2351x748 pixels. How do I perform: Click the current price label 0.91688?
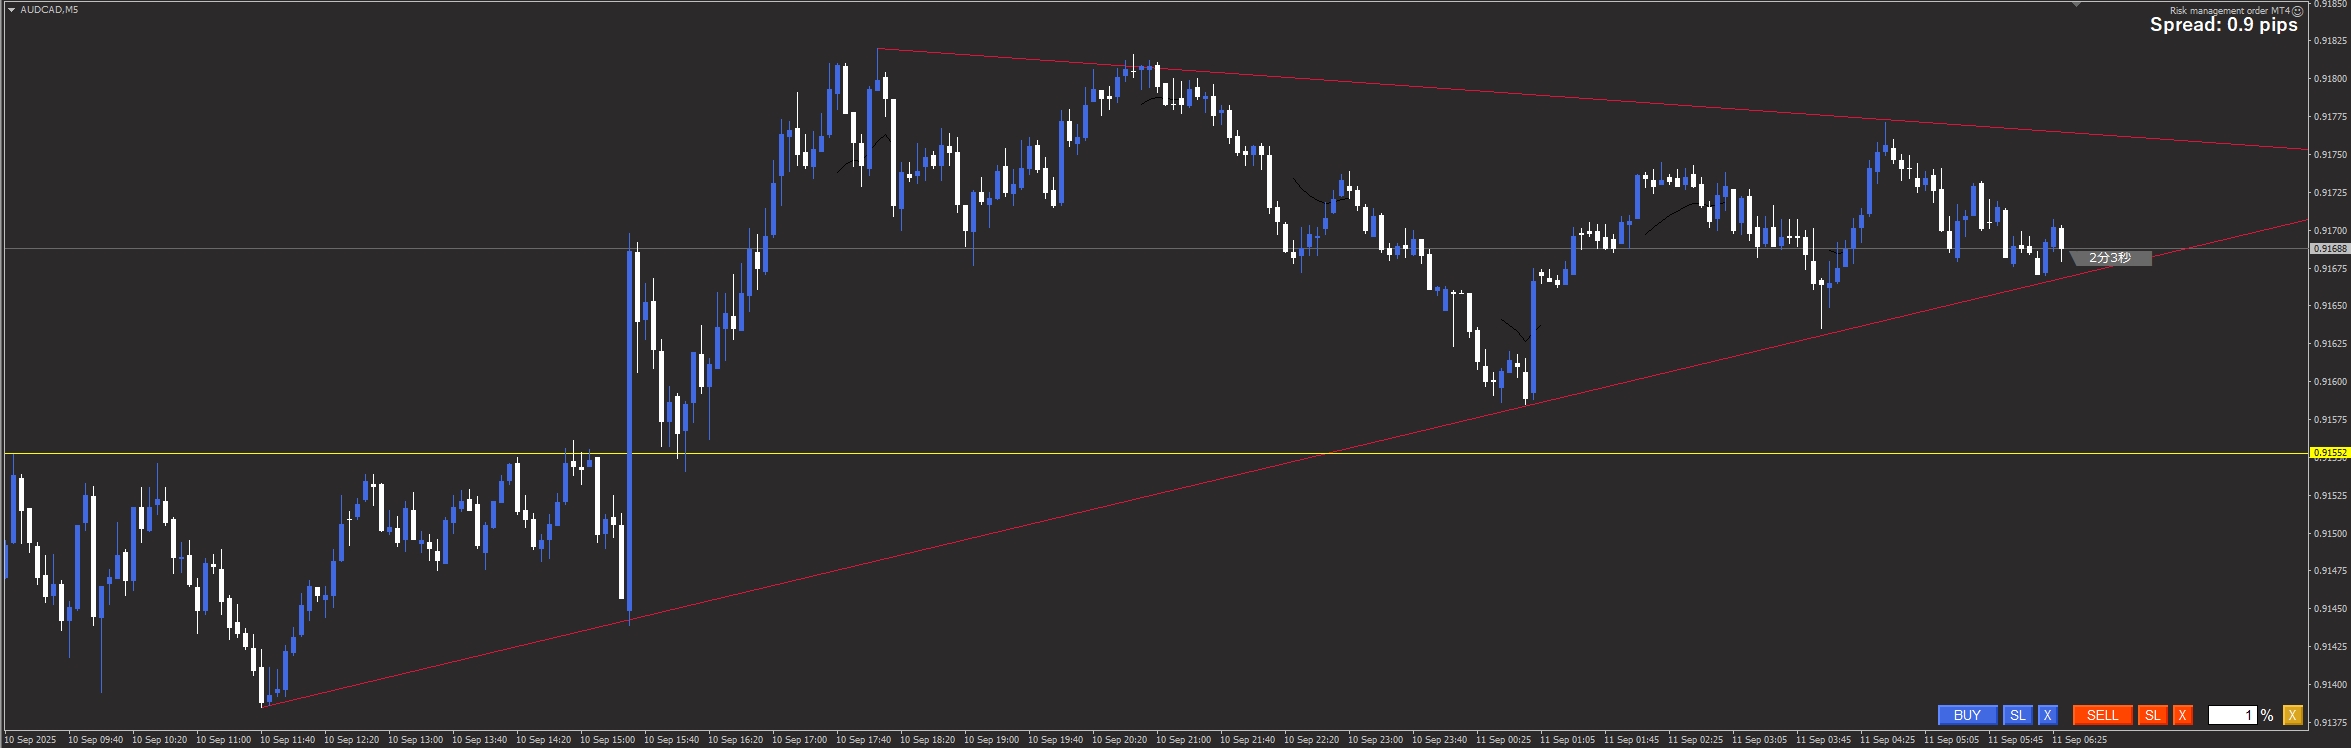[x=2329, y=248]
